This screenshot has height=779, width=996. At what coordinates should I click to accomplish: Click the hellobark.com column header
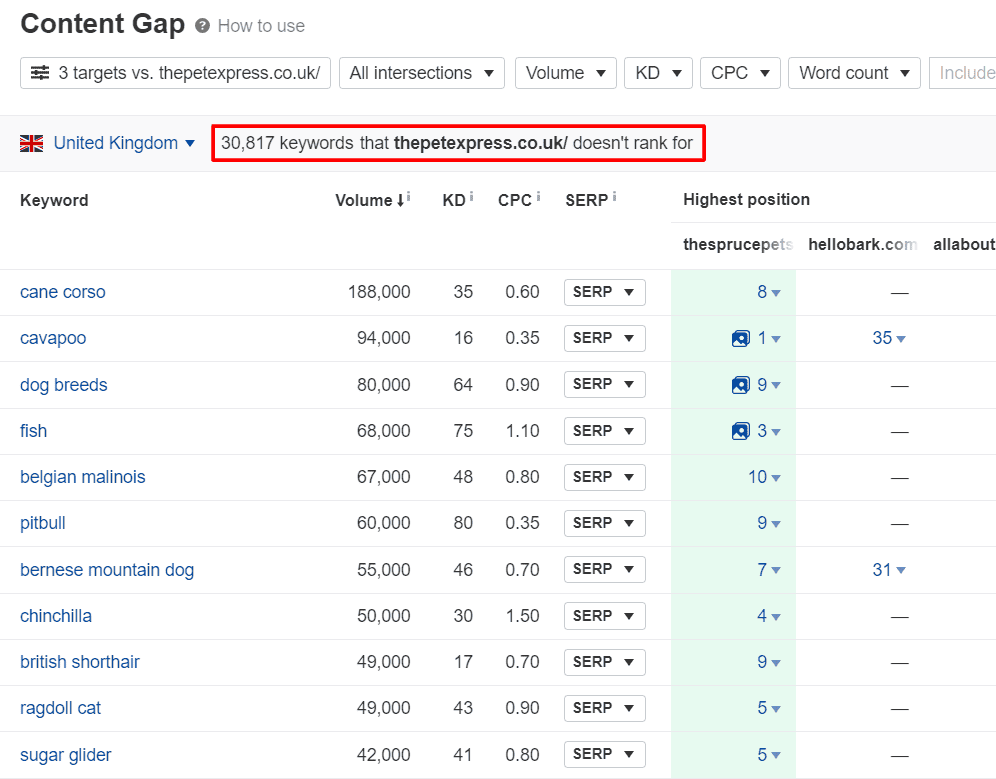click(x=863, y=245)
